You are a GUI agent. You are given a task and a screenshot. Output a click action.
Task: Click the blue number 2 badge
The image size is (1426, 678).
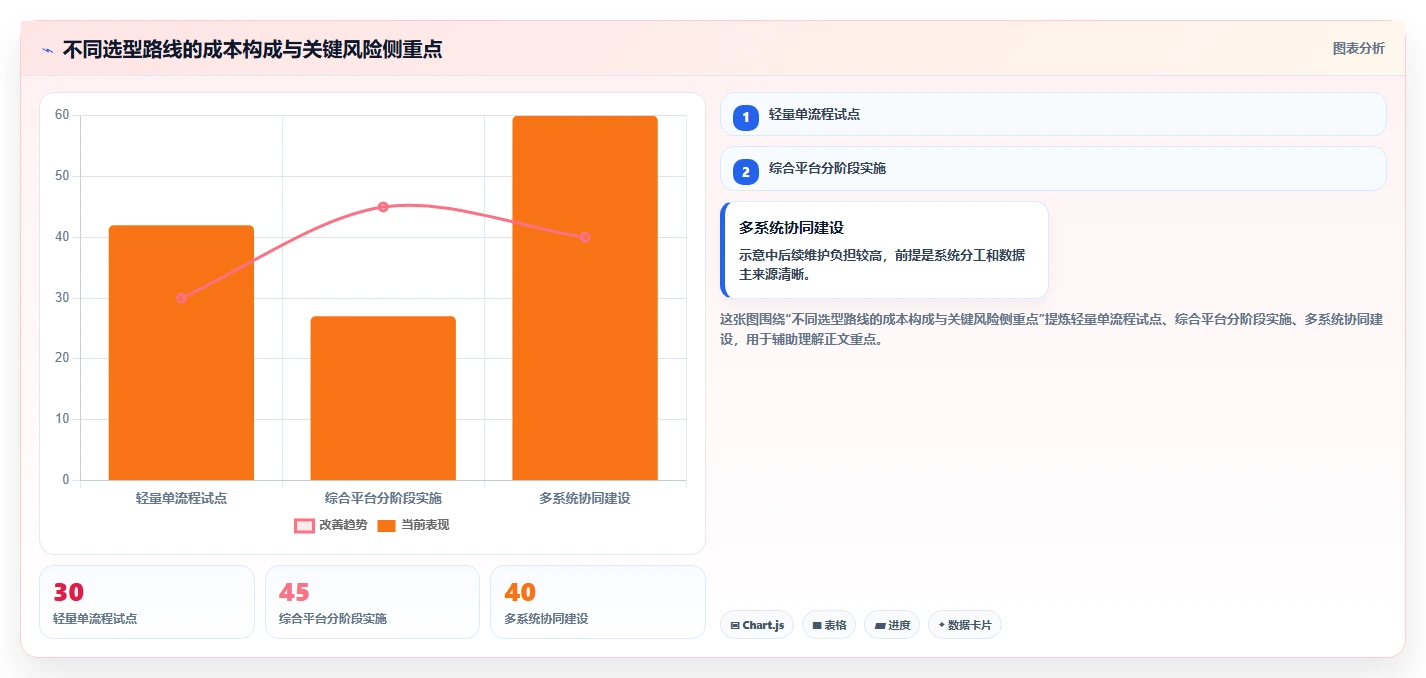pyautogui.click(x=746, y=172)
